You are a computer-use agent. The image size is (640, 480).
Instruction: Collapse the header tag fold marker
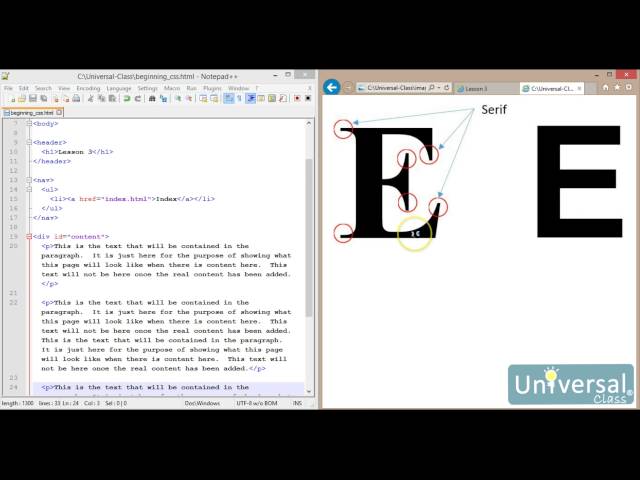29,142
